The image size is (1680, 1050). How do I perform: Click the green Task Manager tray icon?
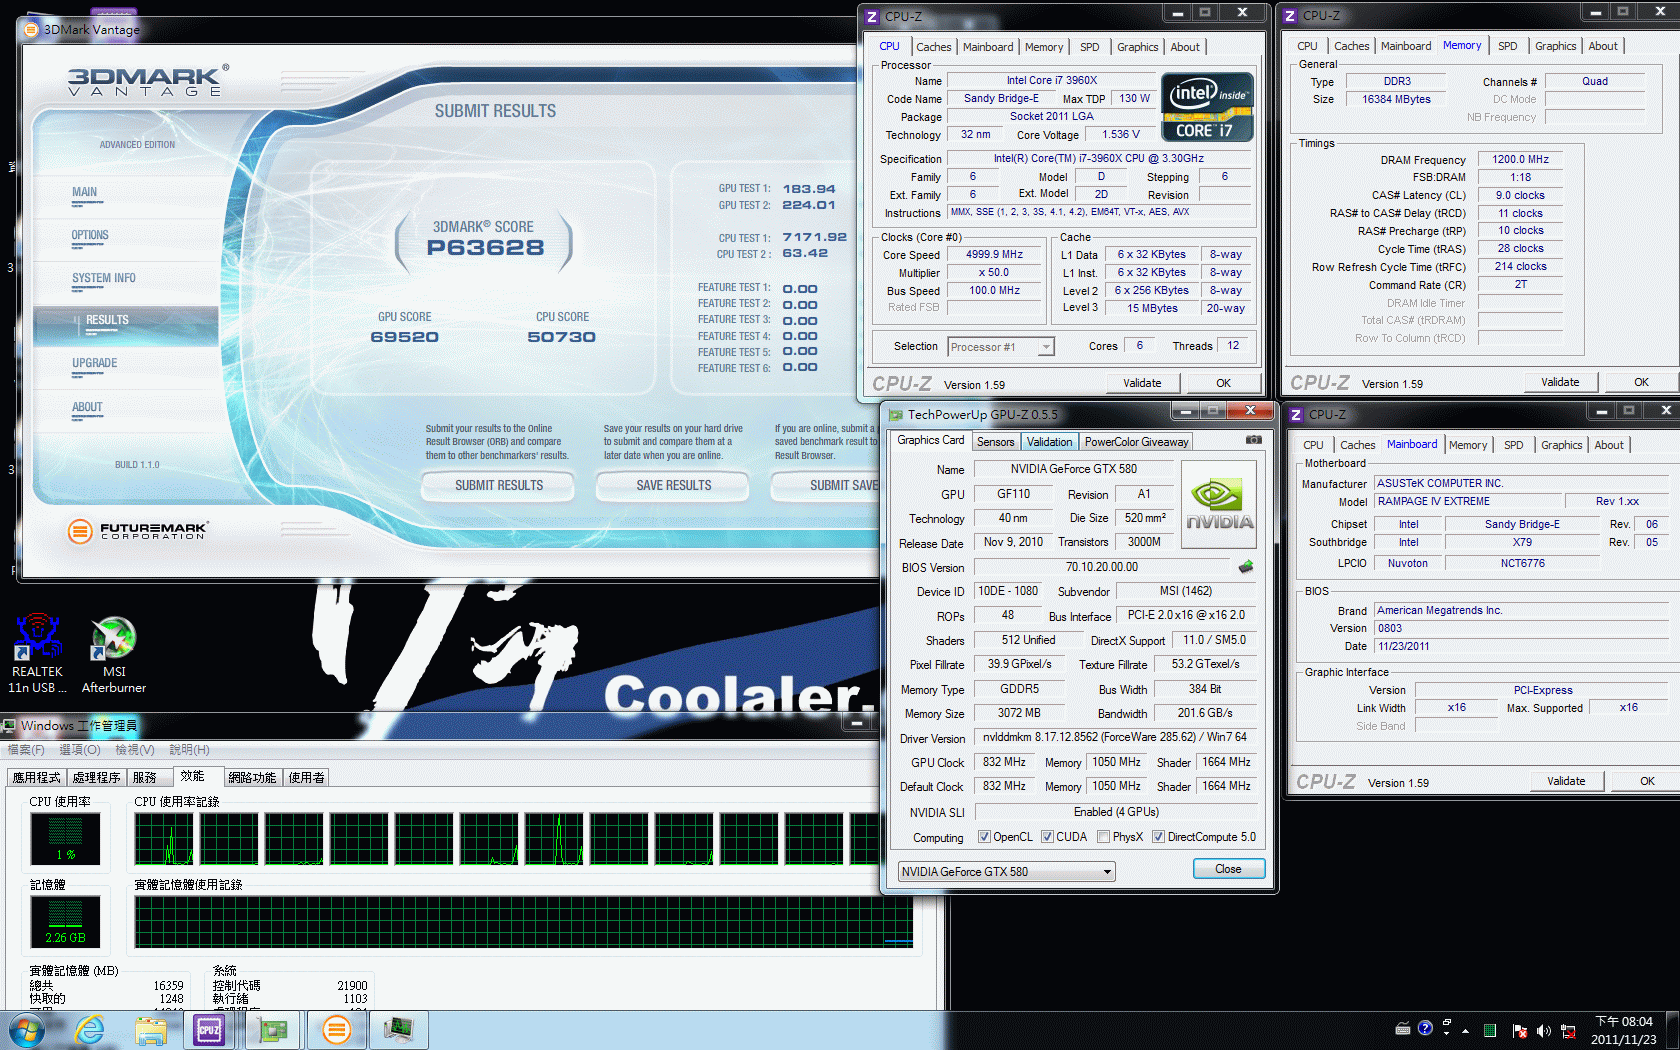1490,1030
